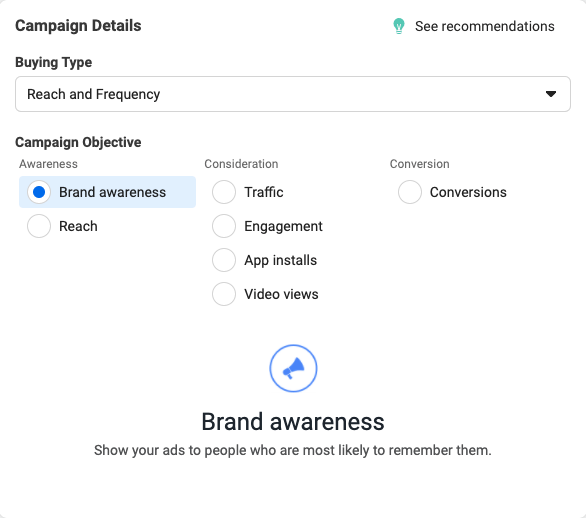
Task: Select the Engagement radio button
Action: click(224, 226)
